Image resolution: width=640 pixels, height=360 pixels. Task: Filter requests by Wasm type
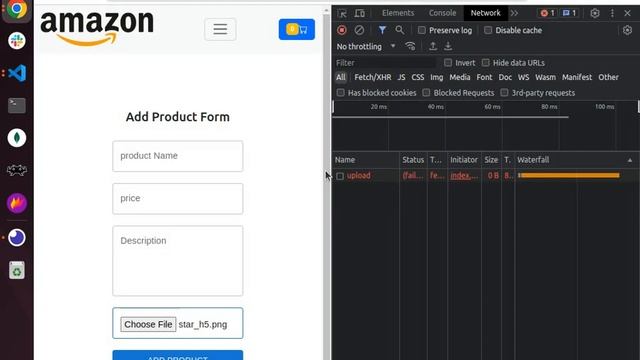545,77
